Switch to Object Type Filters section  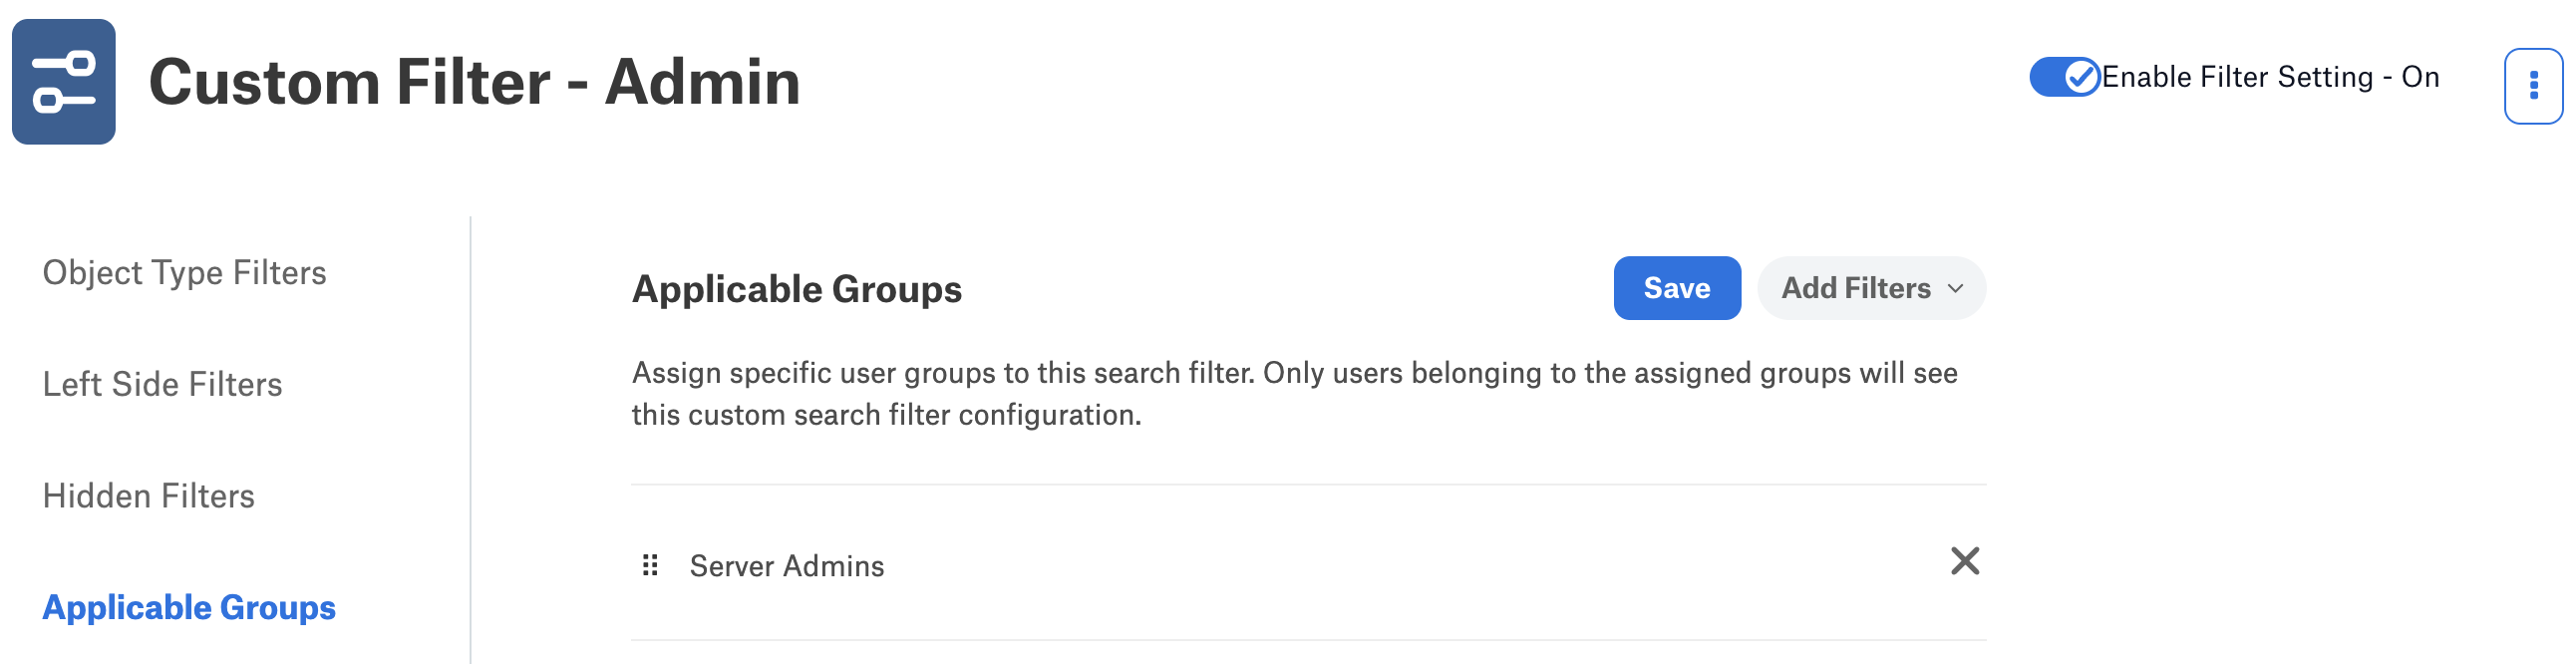184,272
